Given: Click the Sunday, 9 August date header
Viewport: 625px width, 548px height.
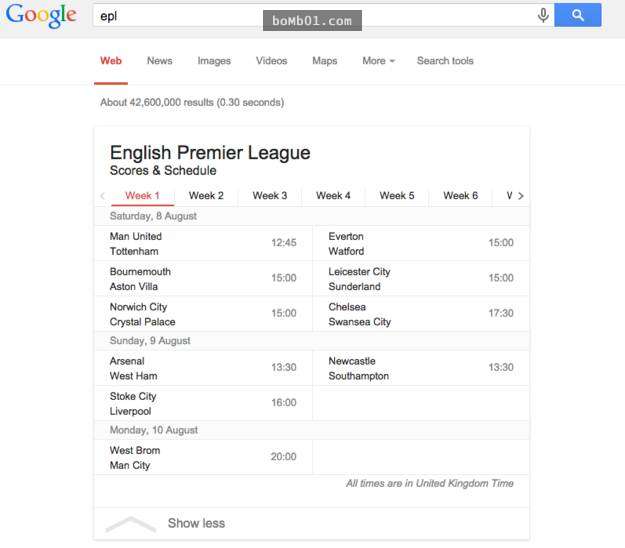Looking at the screenshot, I should click(x=150, y=341).
